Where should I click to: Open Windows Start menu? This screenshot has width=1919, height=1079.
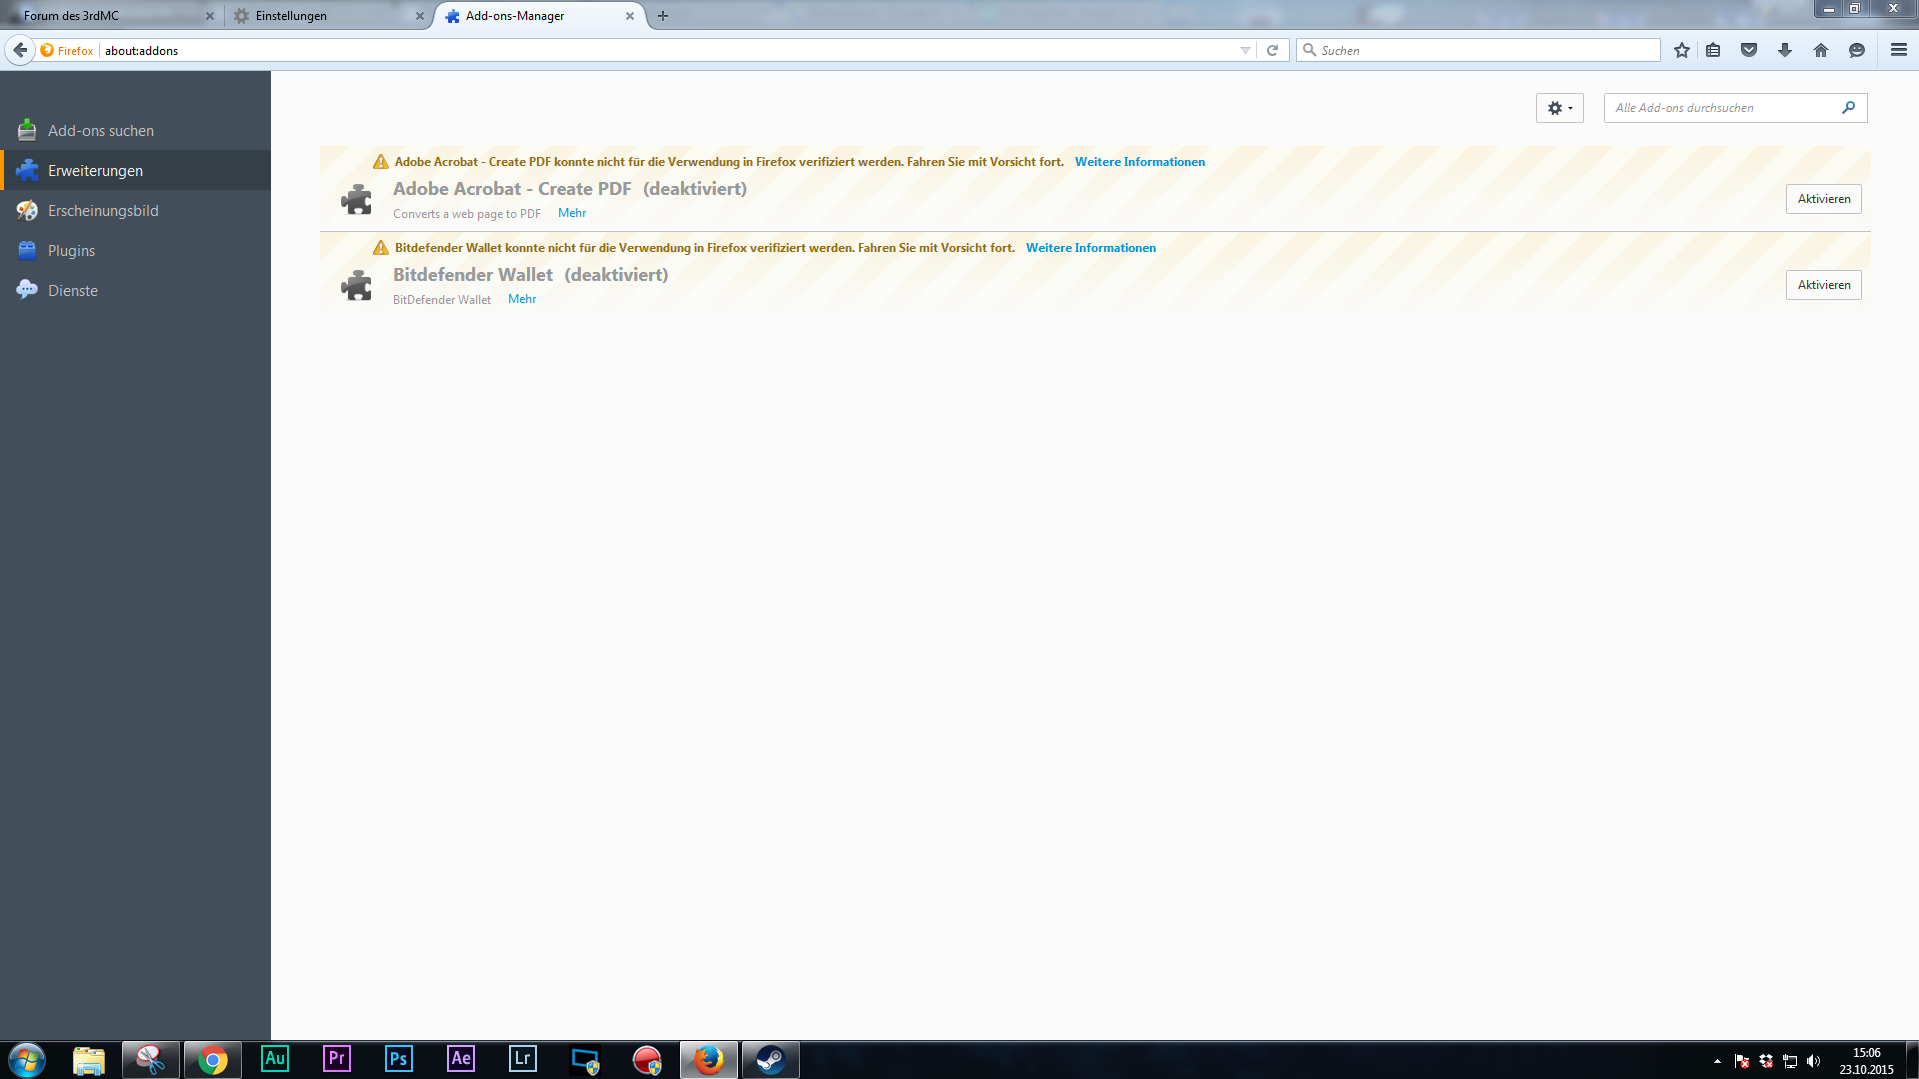27,1060
